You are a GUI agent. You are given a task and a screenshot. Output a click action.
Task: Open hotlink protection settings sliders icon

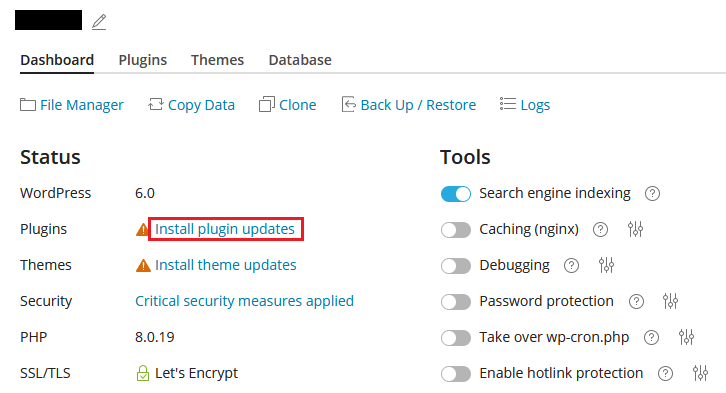tap(700, 373)
